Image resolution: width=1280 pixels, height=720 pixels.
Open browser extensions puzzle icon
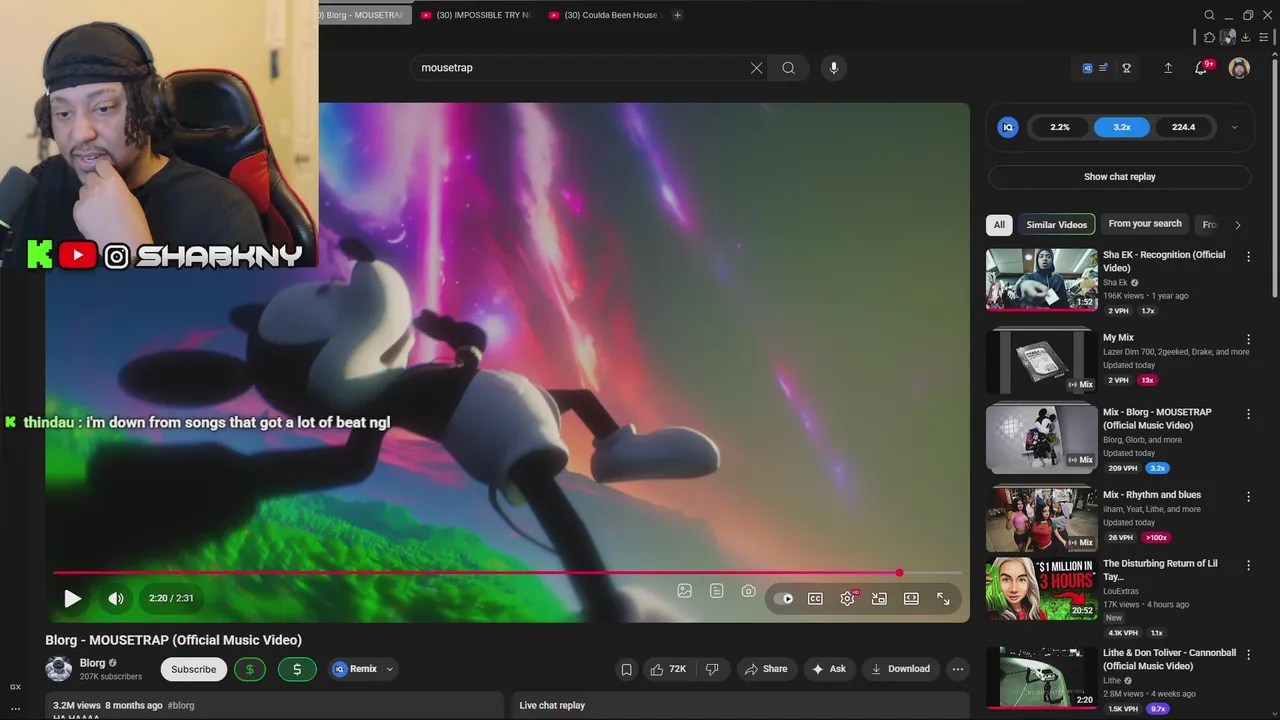click(1209, 38)
